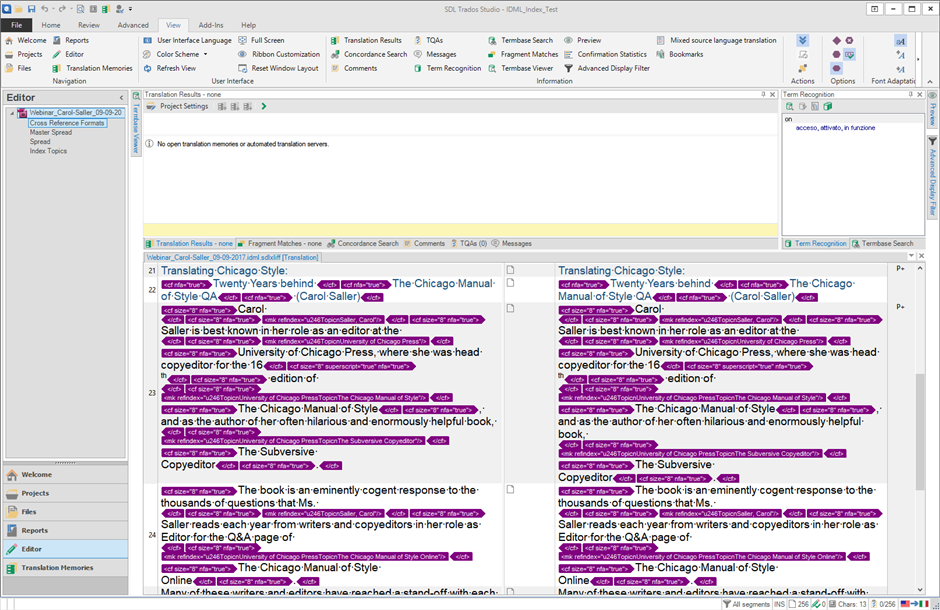Click the purple icon with the white X in Options
Viewport: 940px width, 610px height.
849,40
